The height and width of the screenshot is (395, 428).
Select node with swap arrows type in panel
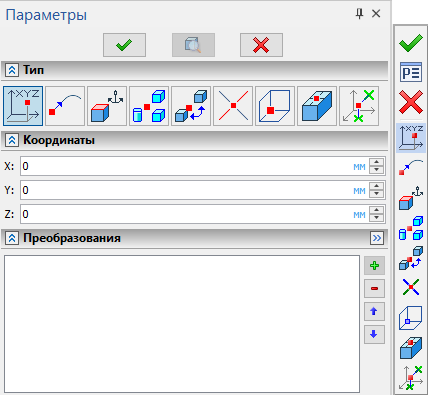(191, 106)
